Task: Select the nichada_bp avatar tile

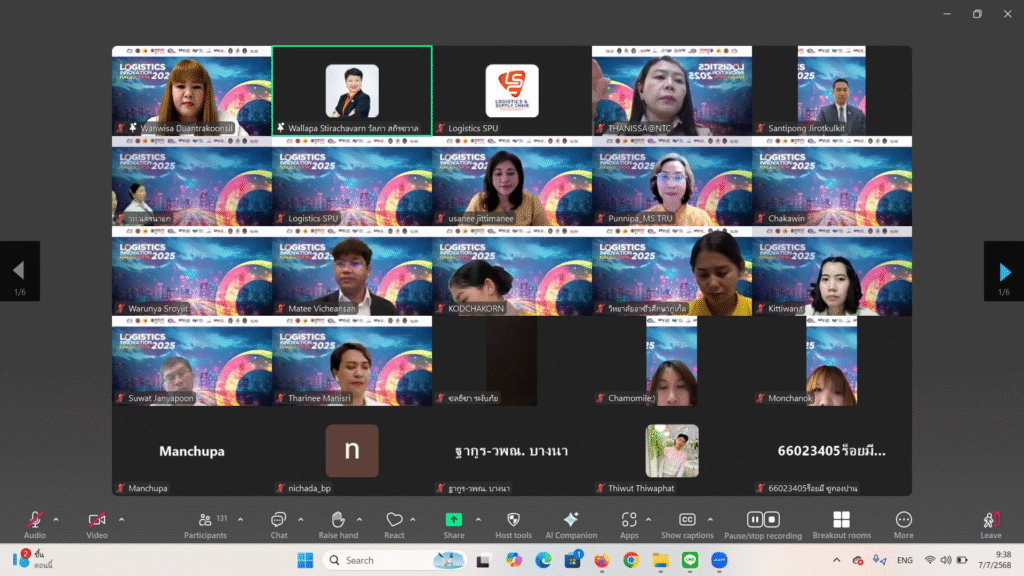Action: pyautogui.click(x=352, y=451)
